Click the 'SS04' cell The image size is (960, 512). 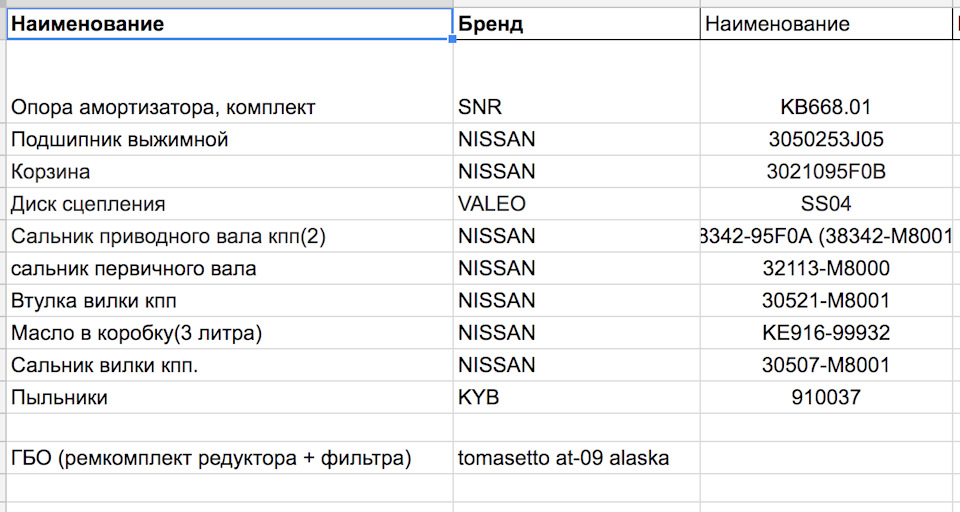pos(826,204)
